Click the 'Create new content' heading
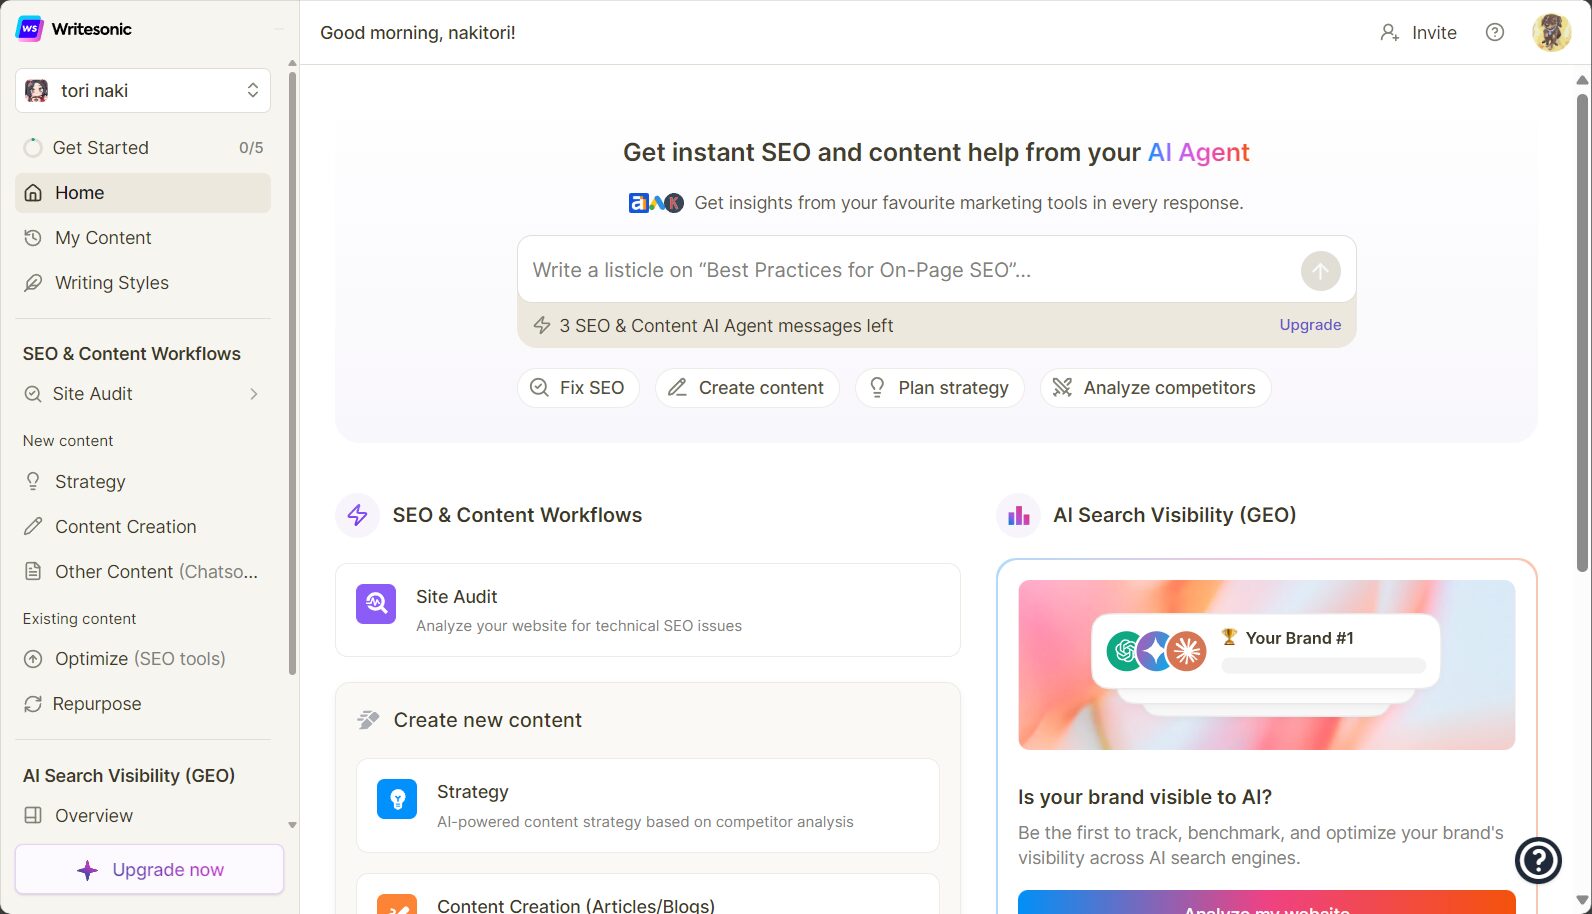 (487, 720)
